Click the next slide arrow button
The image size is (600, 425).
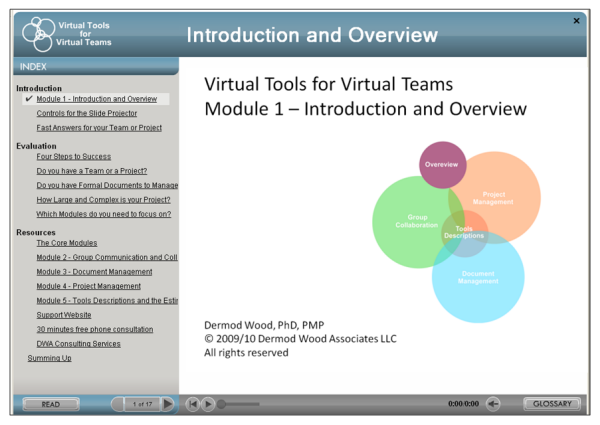click(x=167, y=404)
